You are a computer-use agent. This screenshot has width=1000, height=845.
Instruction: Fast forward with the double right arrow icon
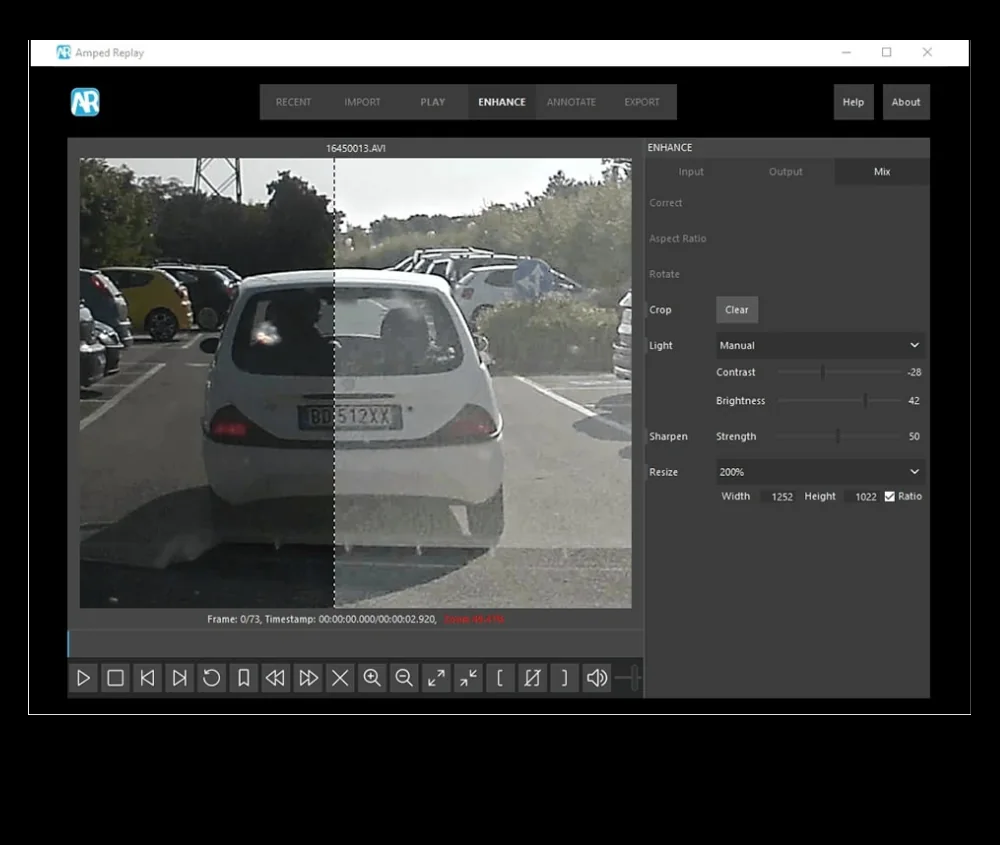pos(308,678)
